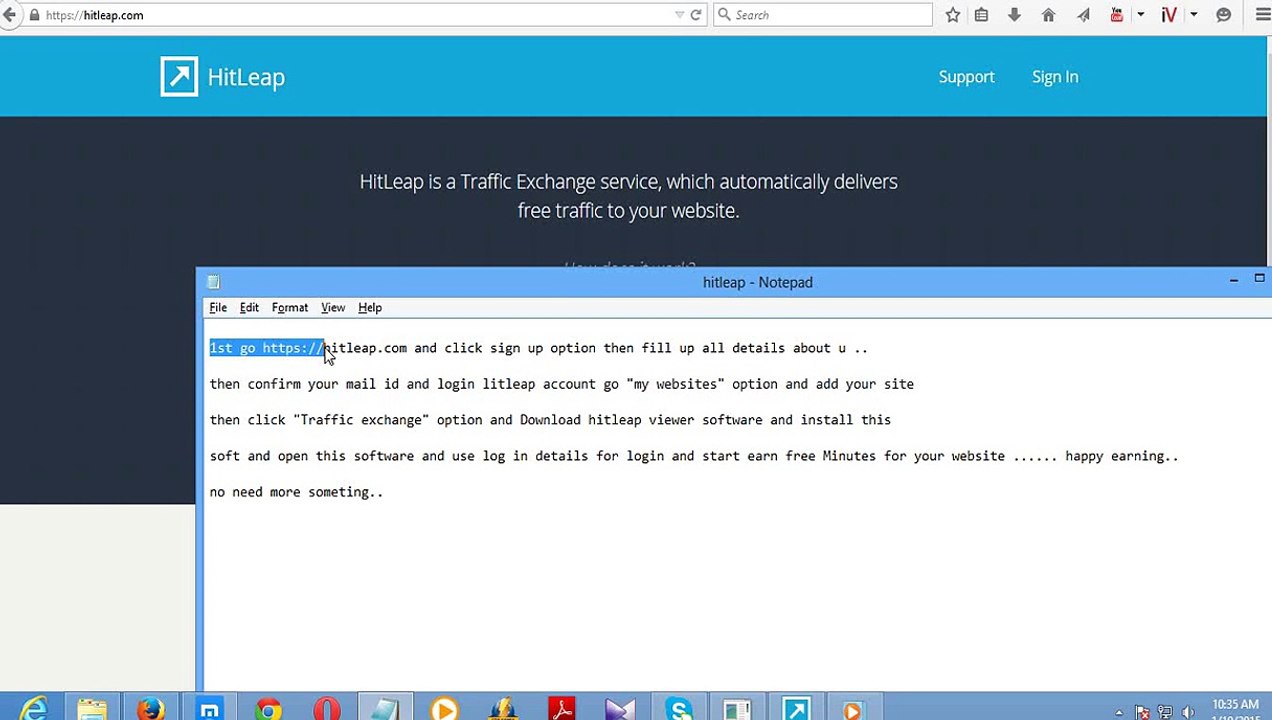Expand the iV icon dropdown arrow
This screenshot has height=720, width=1272.
click(1193, 15)
